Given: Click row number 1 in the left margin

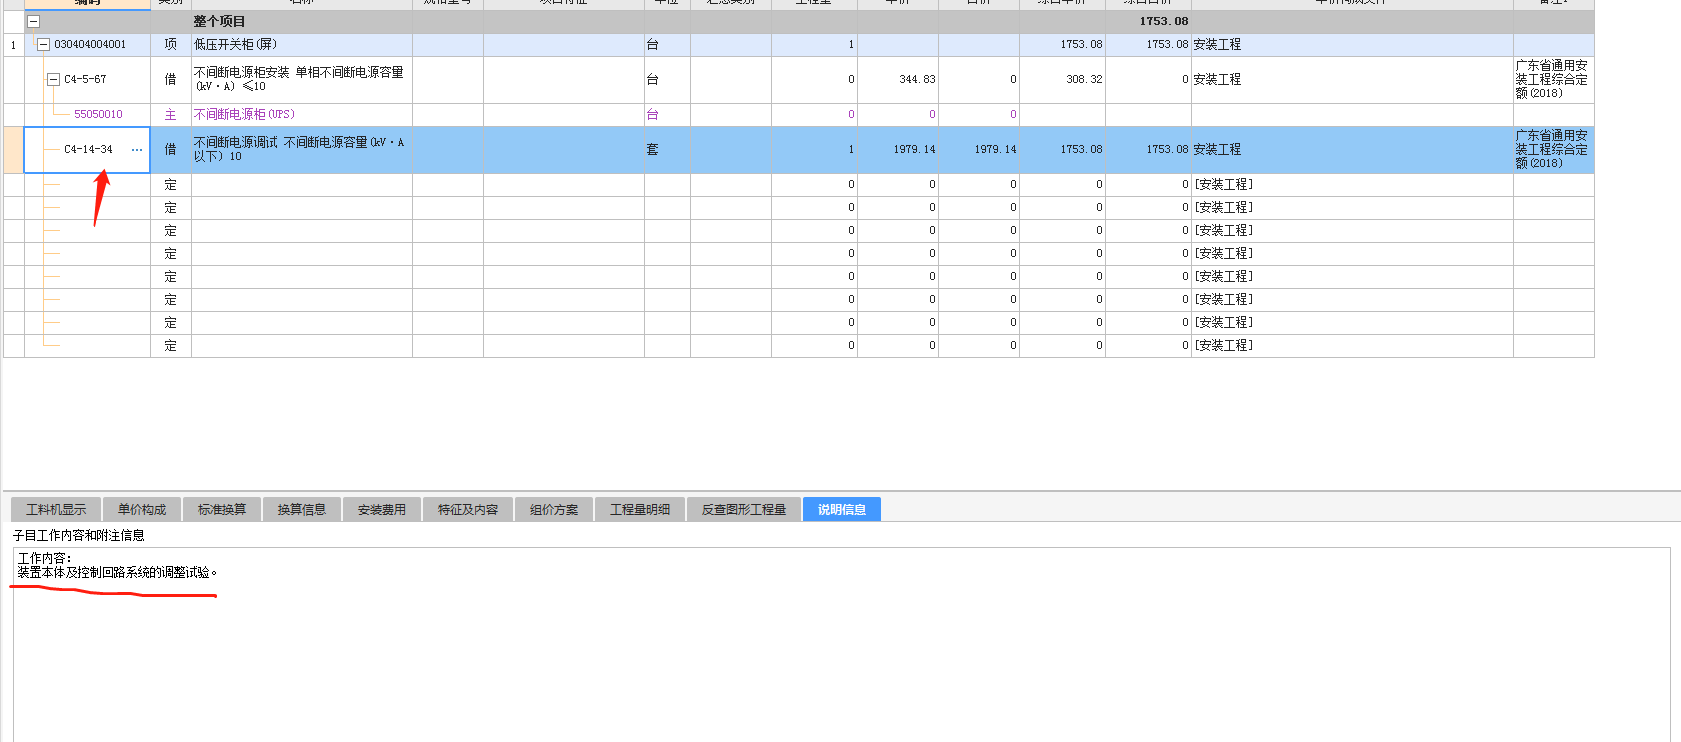Looking at the screenshot, I should pos(13,44).
